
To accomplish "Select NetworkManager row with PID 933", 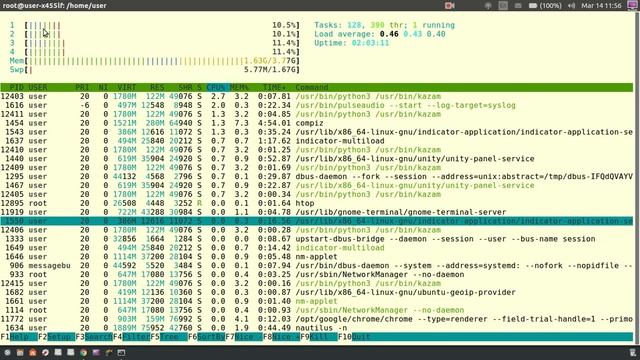I will (317, 275).
